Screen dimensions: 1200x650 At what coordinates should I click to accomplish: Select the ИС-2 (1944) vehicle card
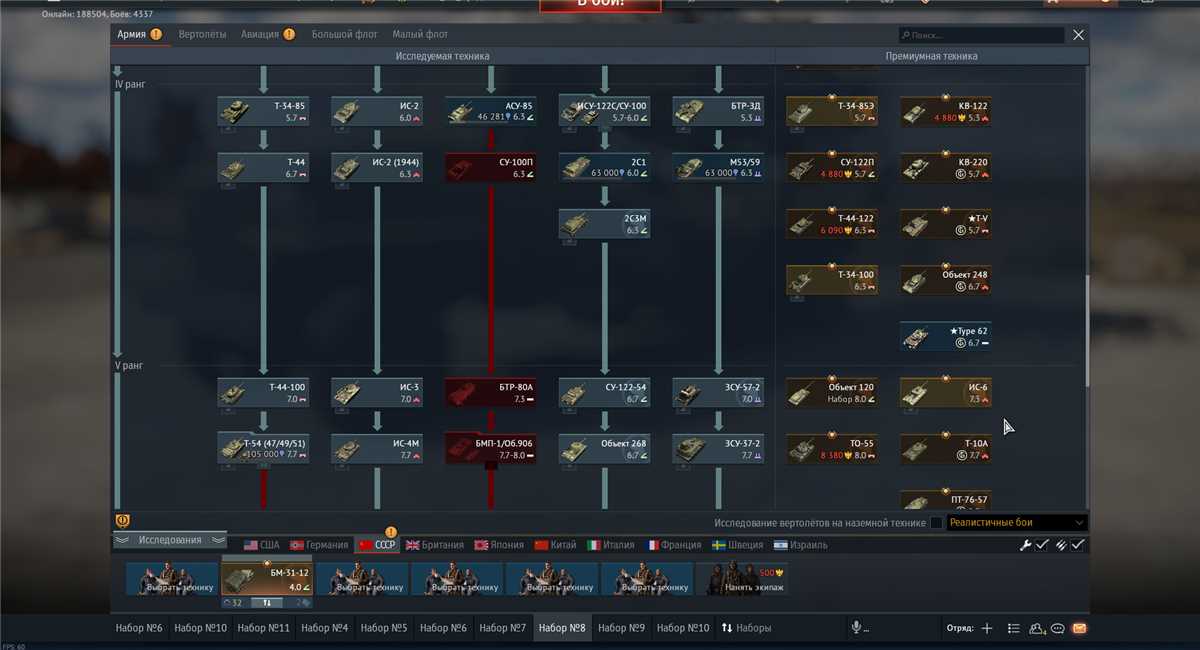[377, 167]
